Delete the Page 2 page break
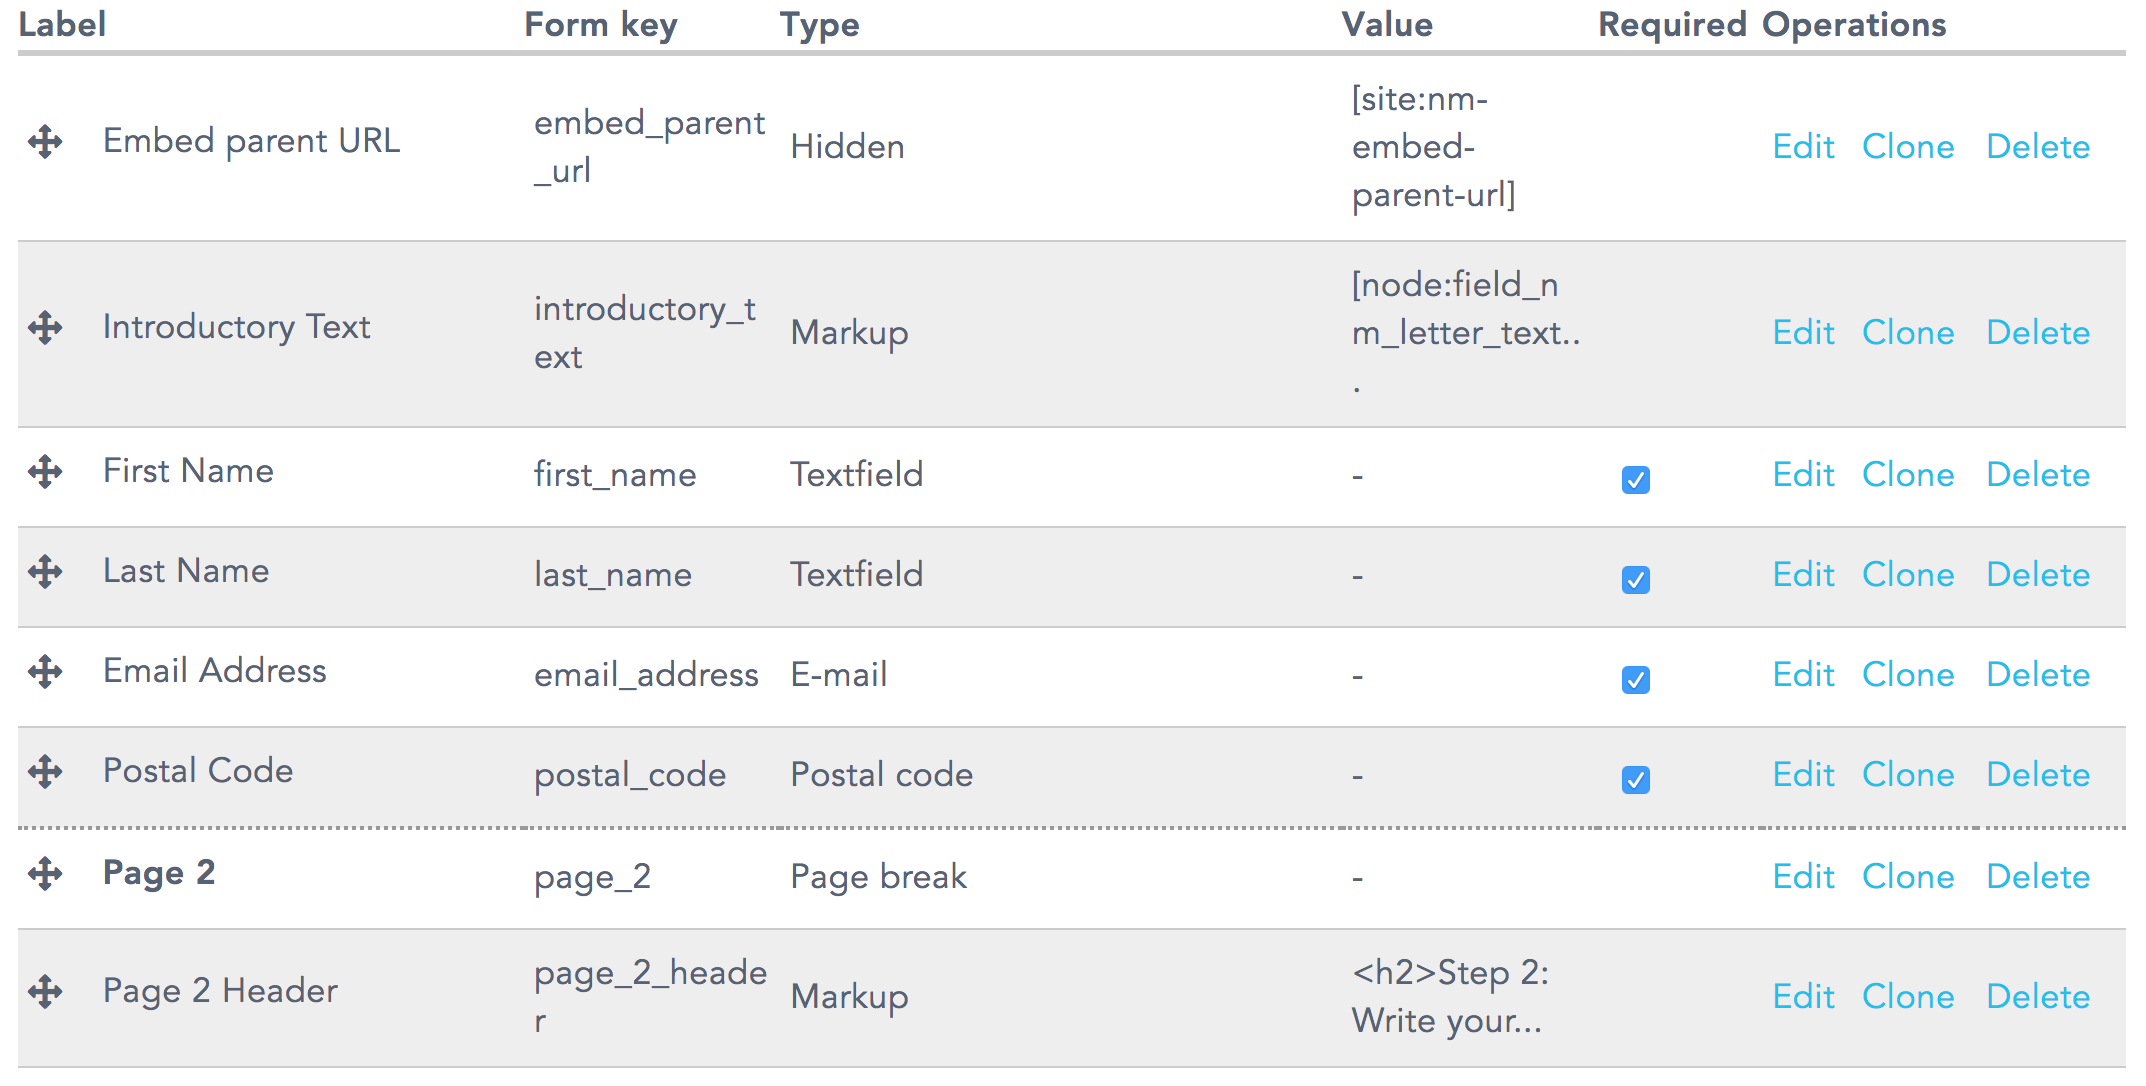This screenshot has width=2146, height=1086. pyautogui.click(x=2038, y=877)
